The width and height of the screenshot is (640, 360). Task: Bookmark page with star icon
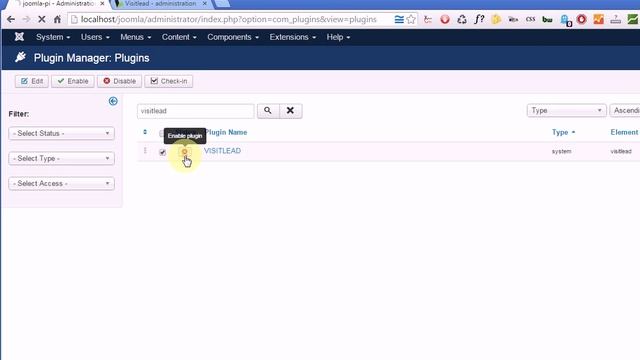(x=411, y=19)
